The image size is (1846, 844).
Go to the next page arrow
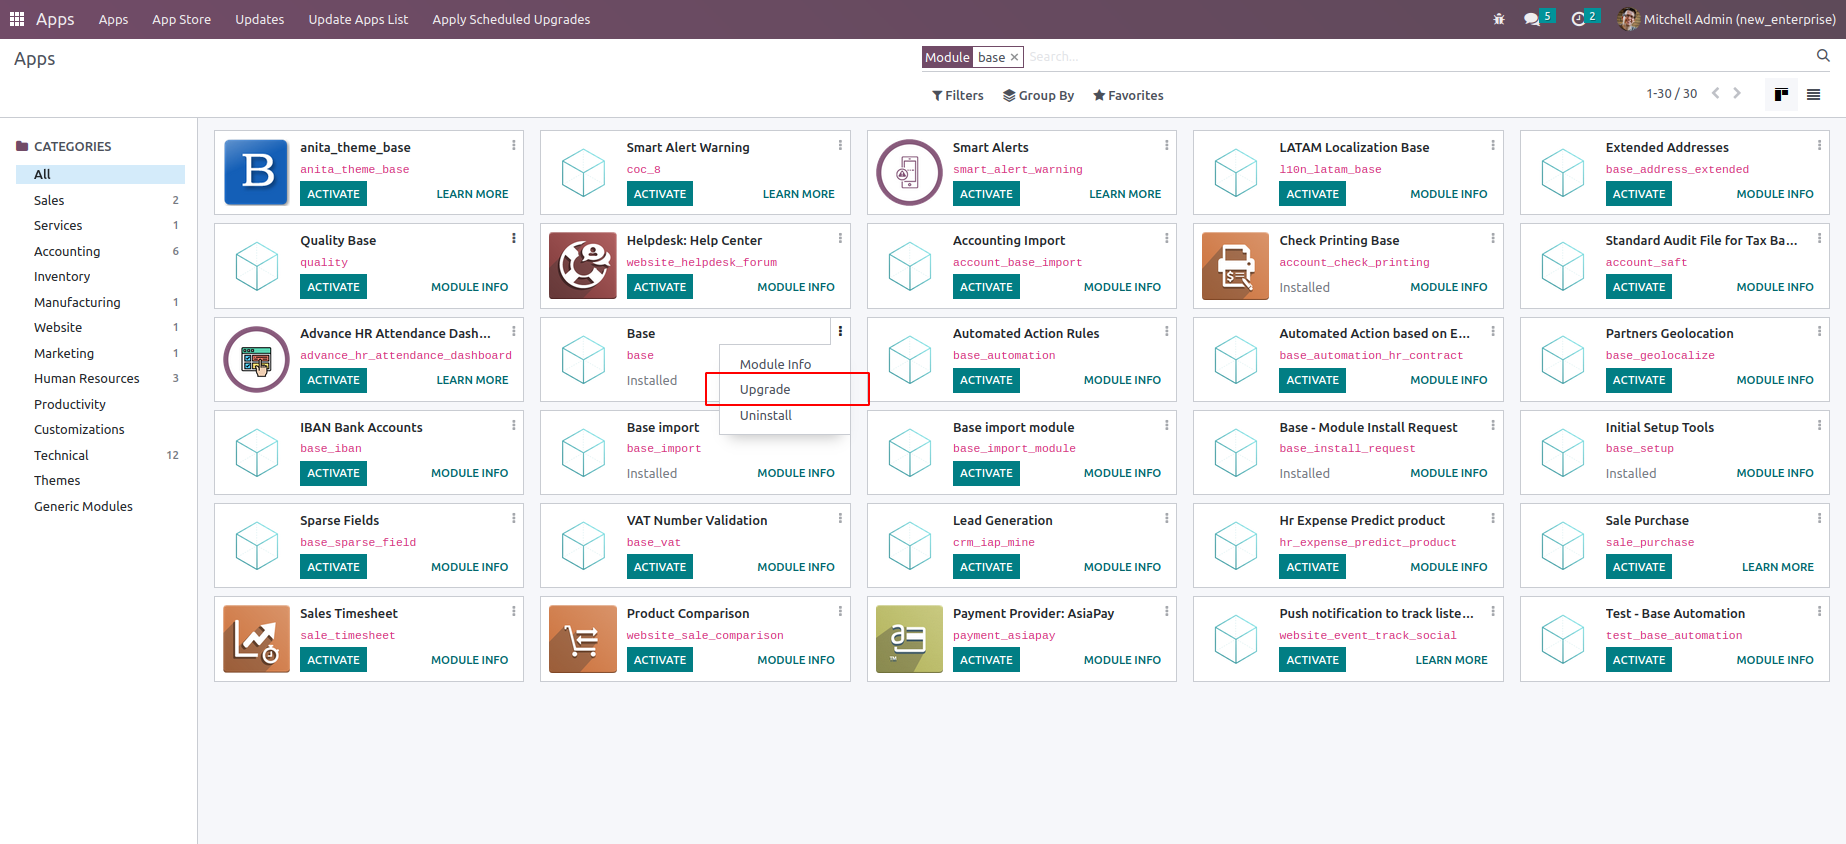click(1737, 93)
